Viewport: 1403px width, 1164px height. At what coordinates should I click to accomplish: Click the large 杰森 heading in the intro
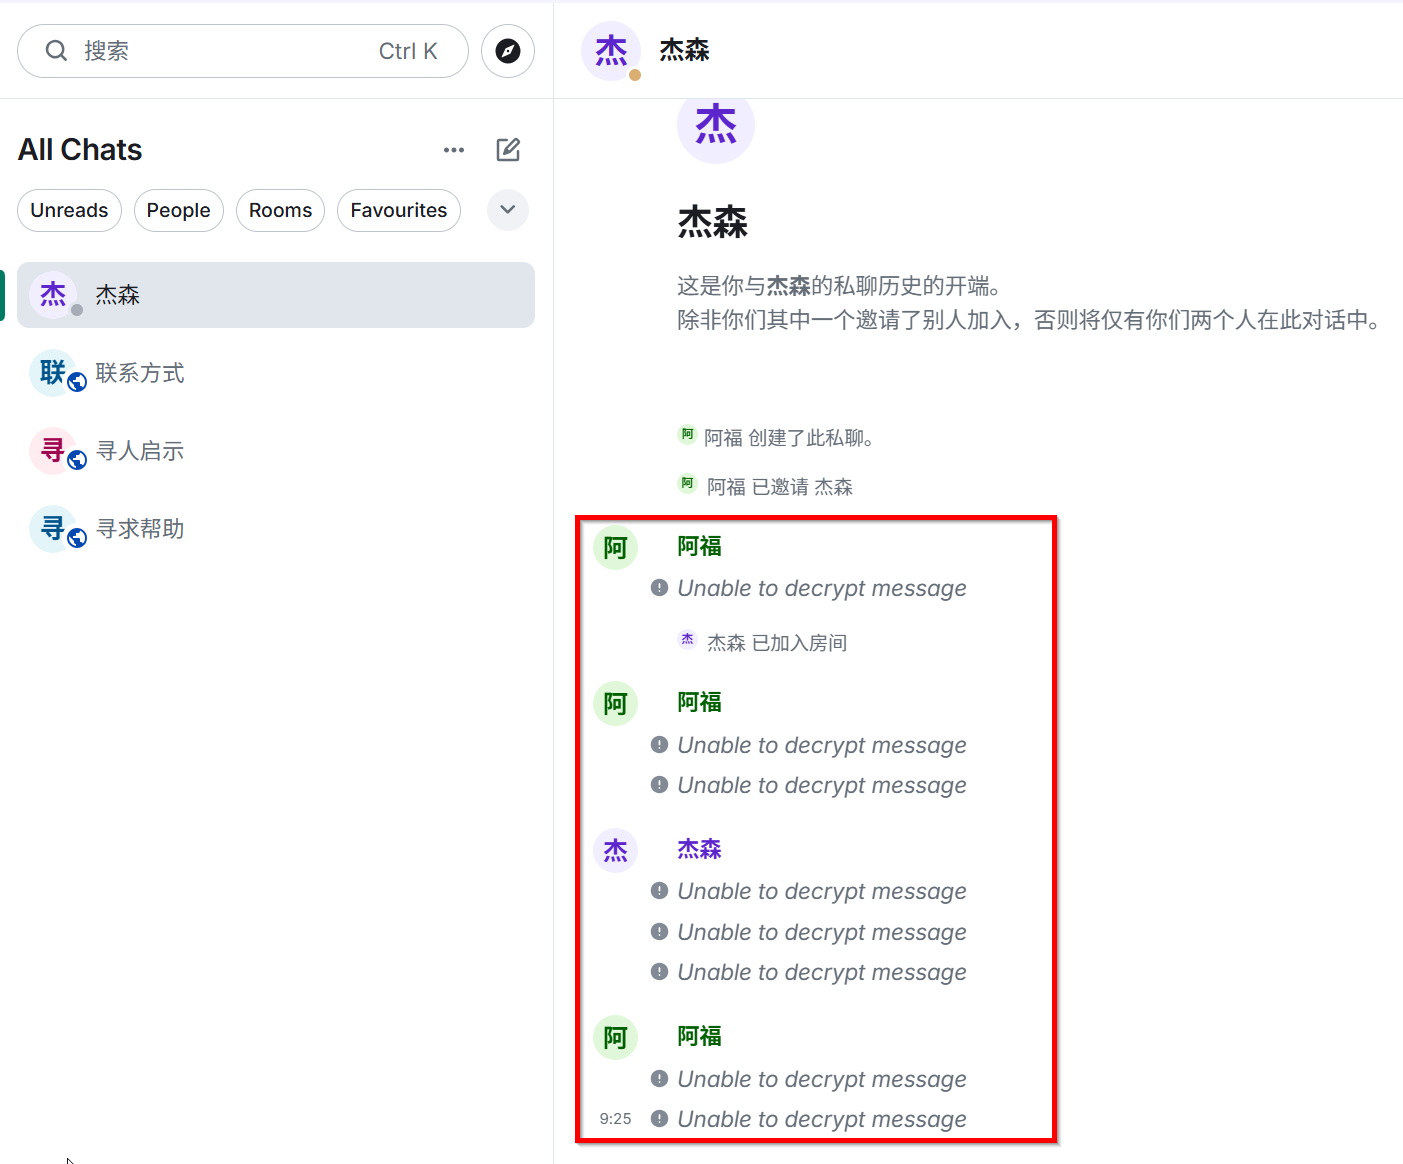point(712,222)
